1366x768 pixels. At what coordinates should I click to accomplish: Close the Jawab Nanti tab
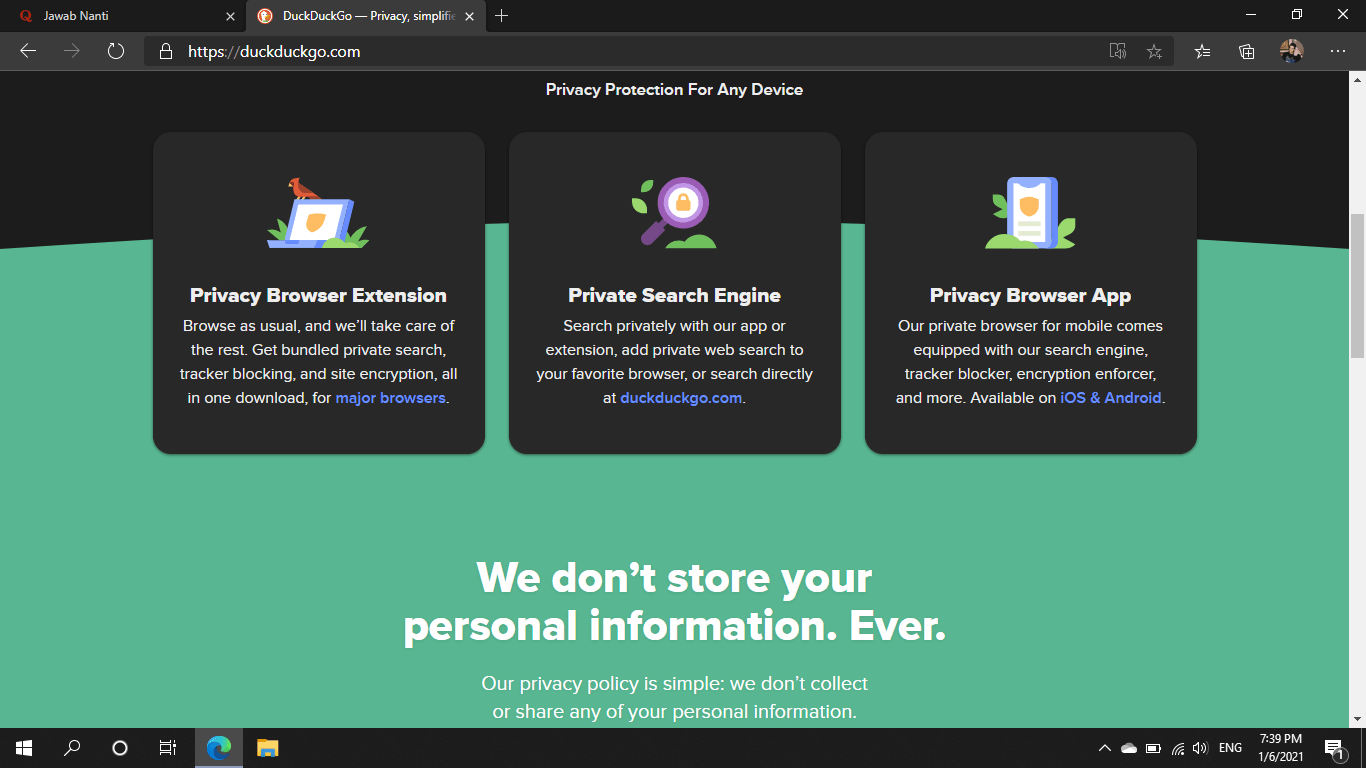(230, 16)
